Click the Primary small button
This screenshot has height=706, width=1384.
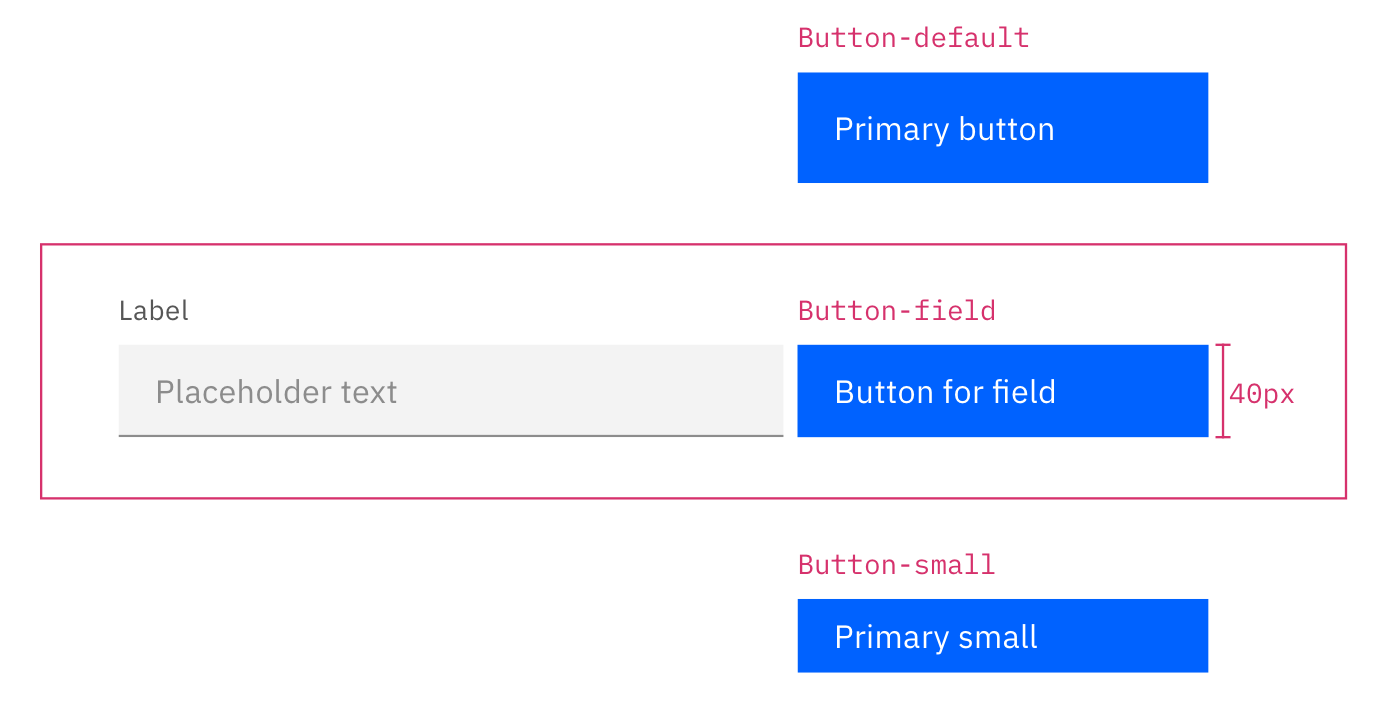[1002, 636]
